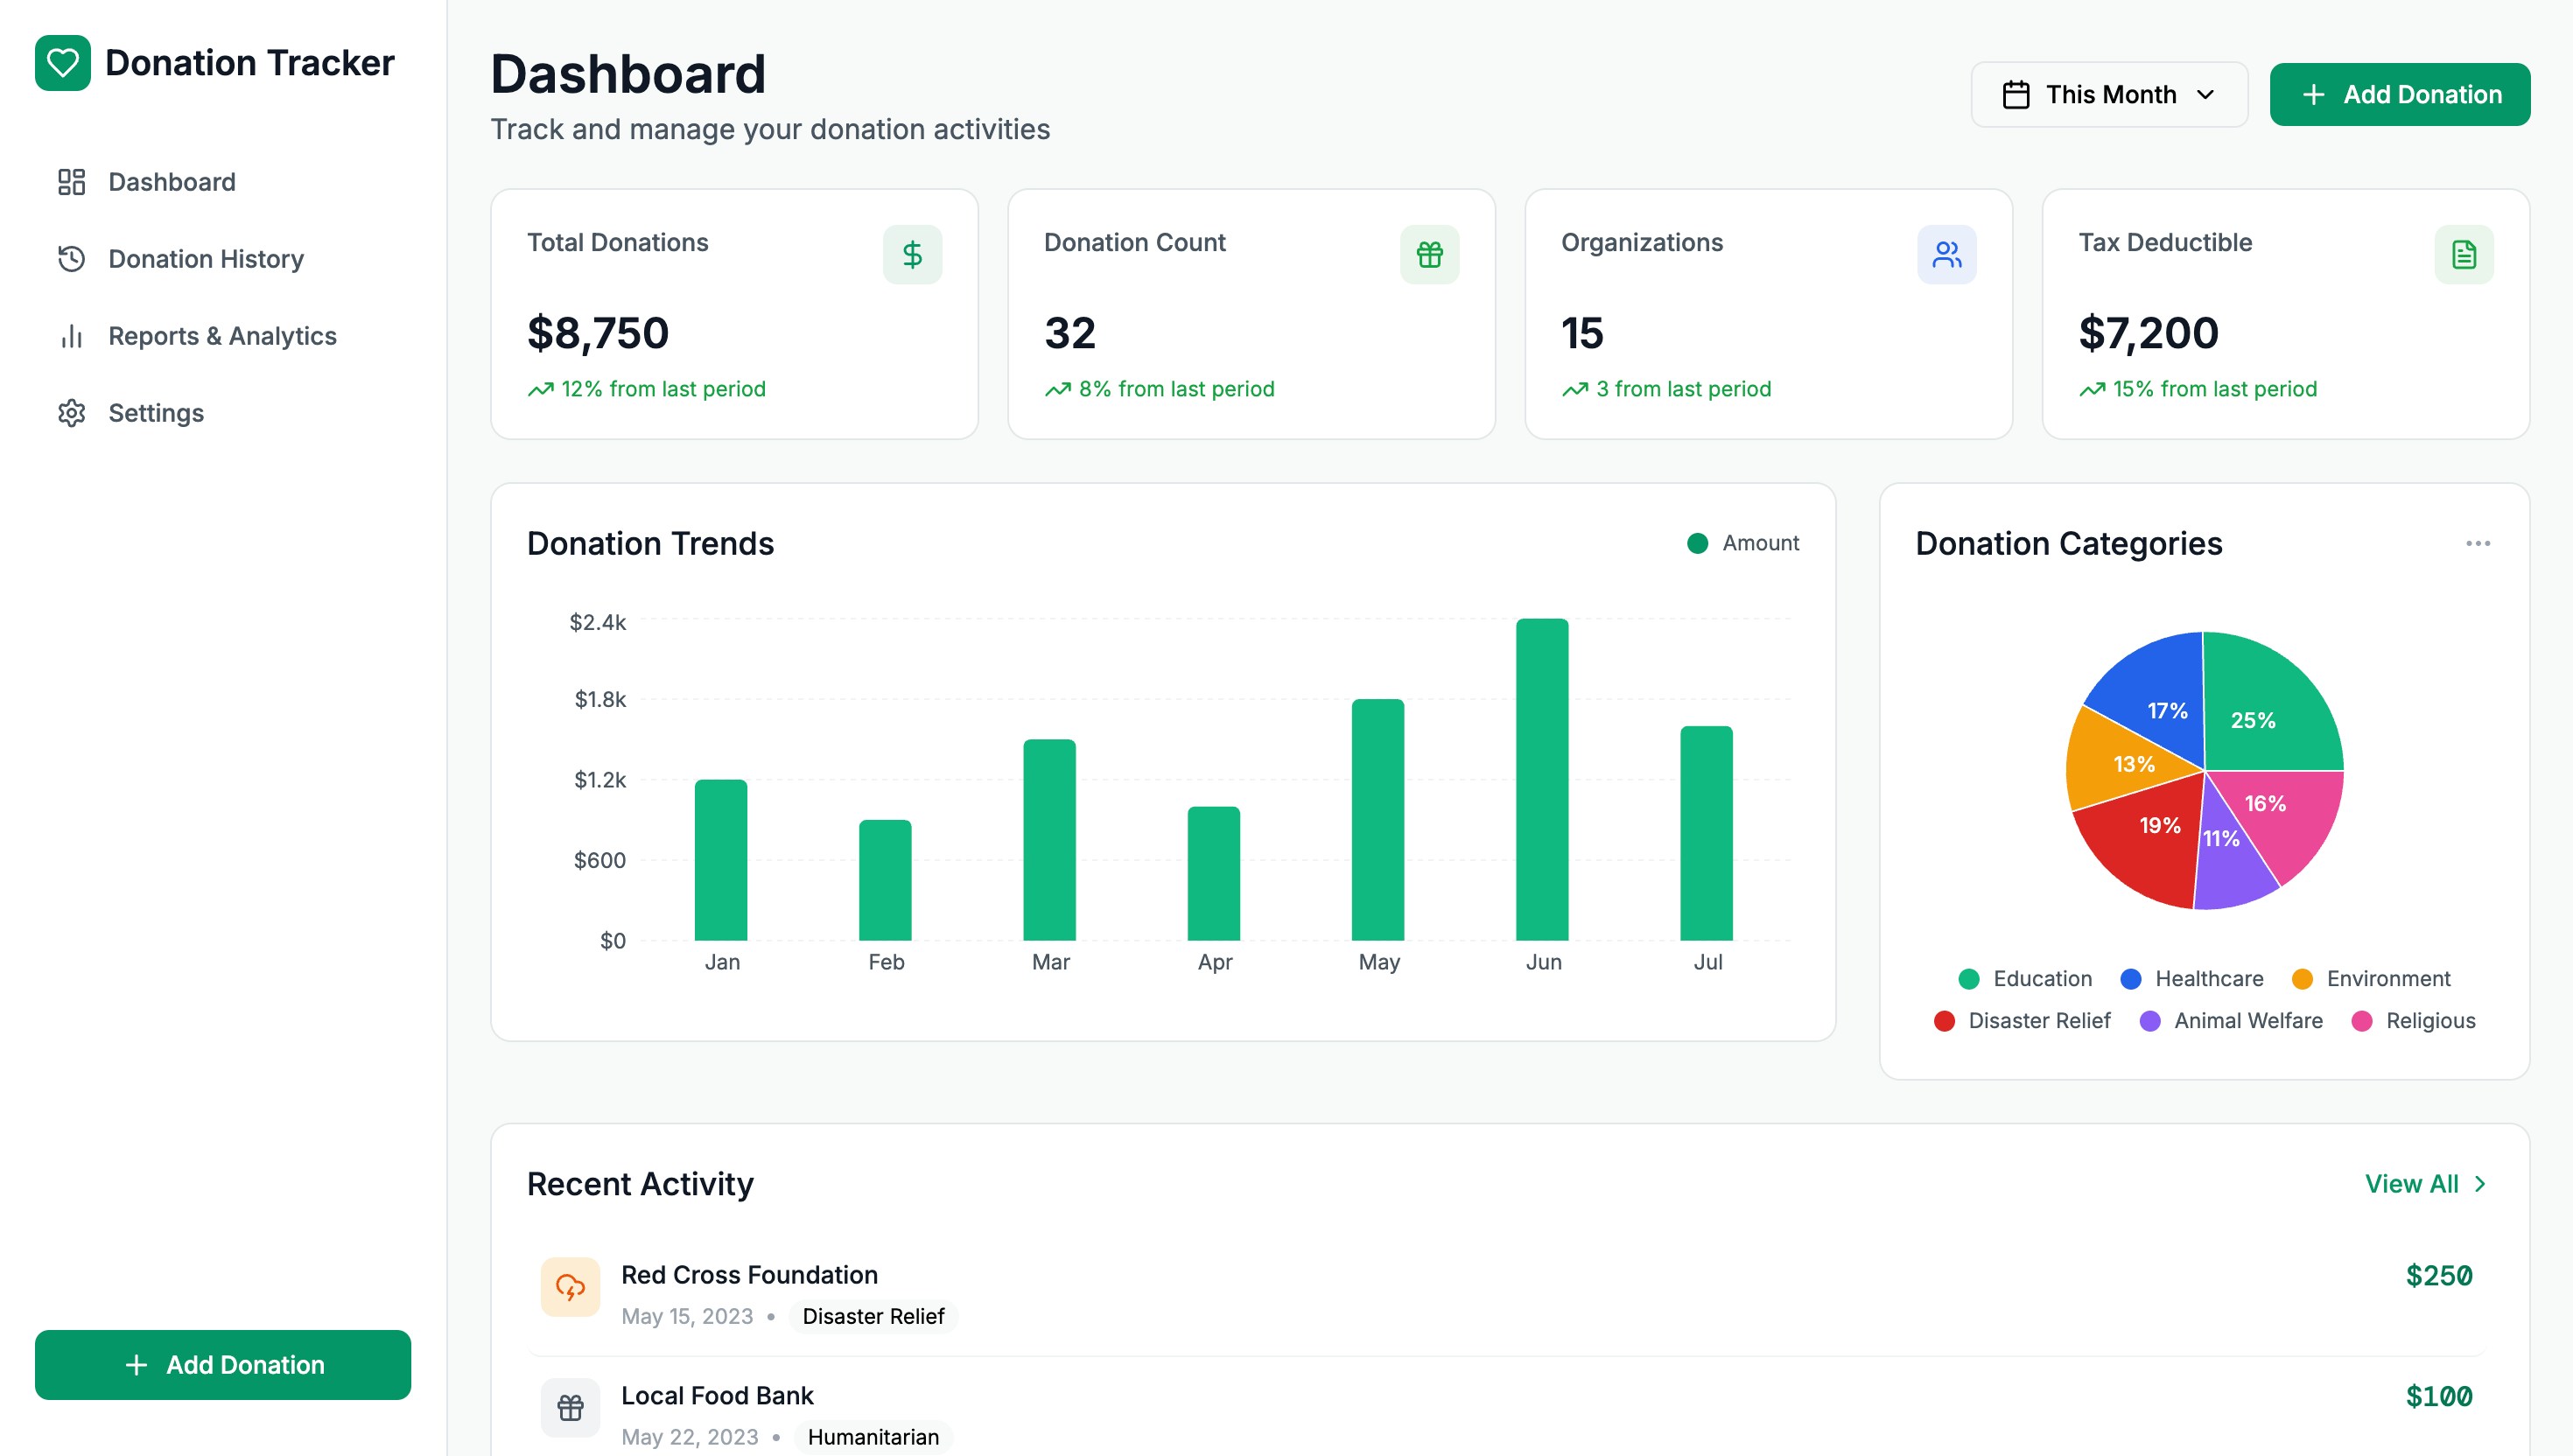Click the dollar icon on Total Donations card
This screenshot has width=2573, height=1456.
click(912, 254)
